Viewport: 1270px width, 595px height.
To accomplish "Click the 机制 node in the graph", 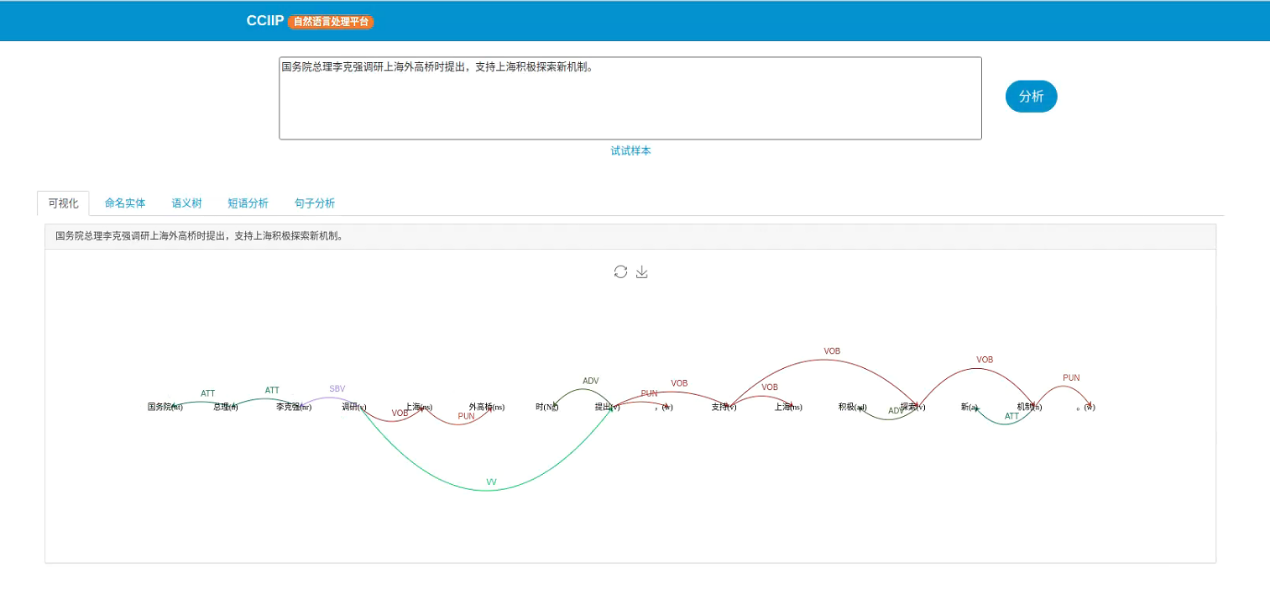I will [1029, 407].
